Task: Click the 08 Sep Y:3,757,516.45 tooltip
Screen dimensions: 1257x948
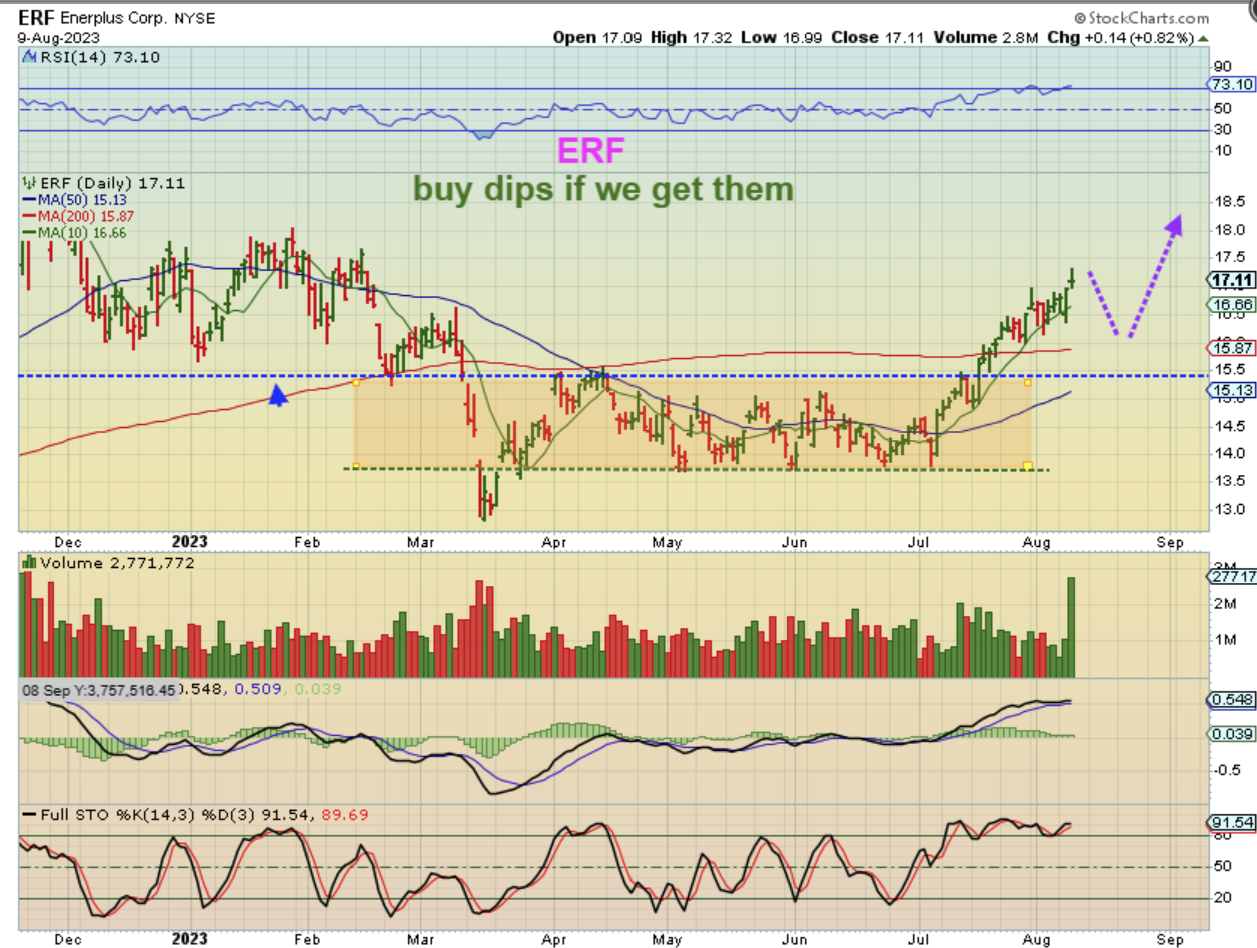Action: point(99,690)
